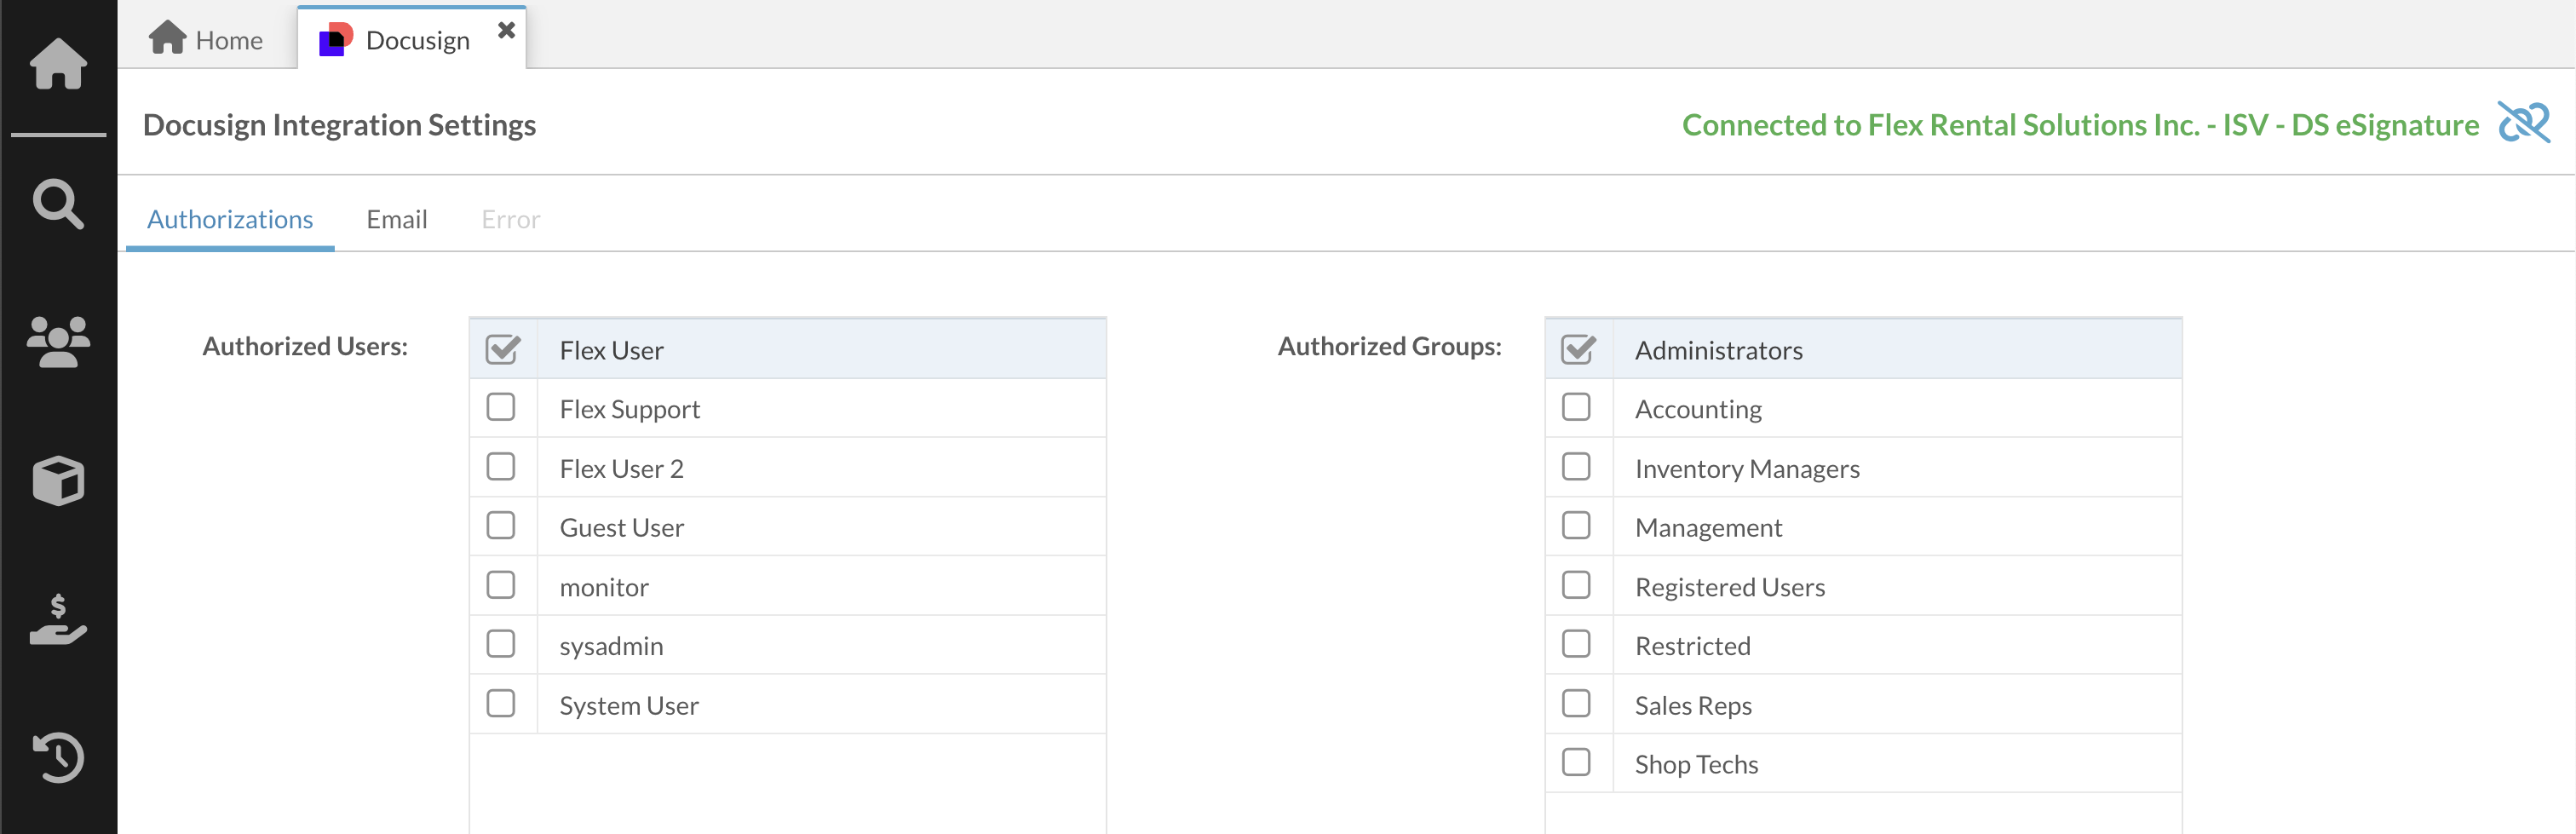Viewport: 2576px width, 834px height.
Task: Select the 'Flex User 2' row text
Action: [621, 469]
